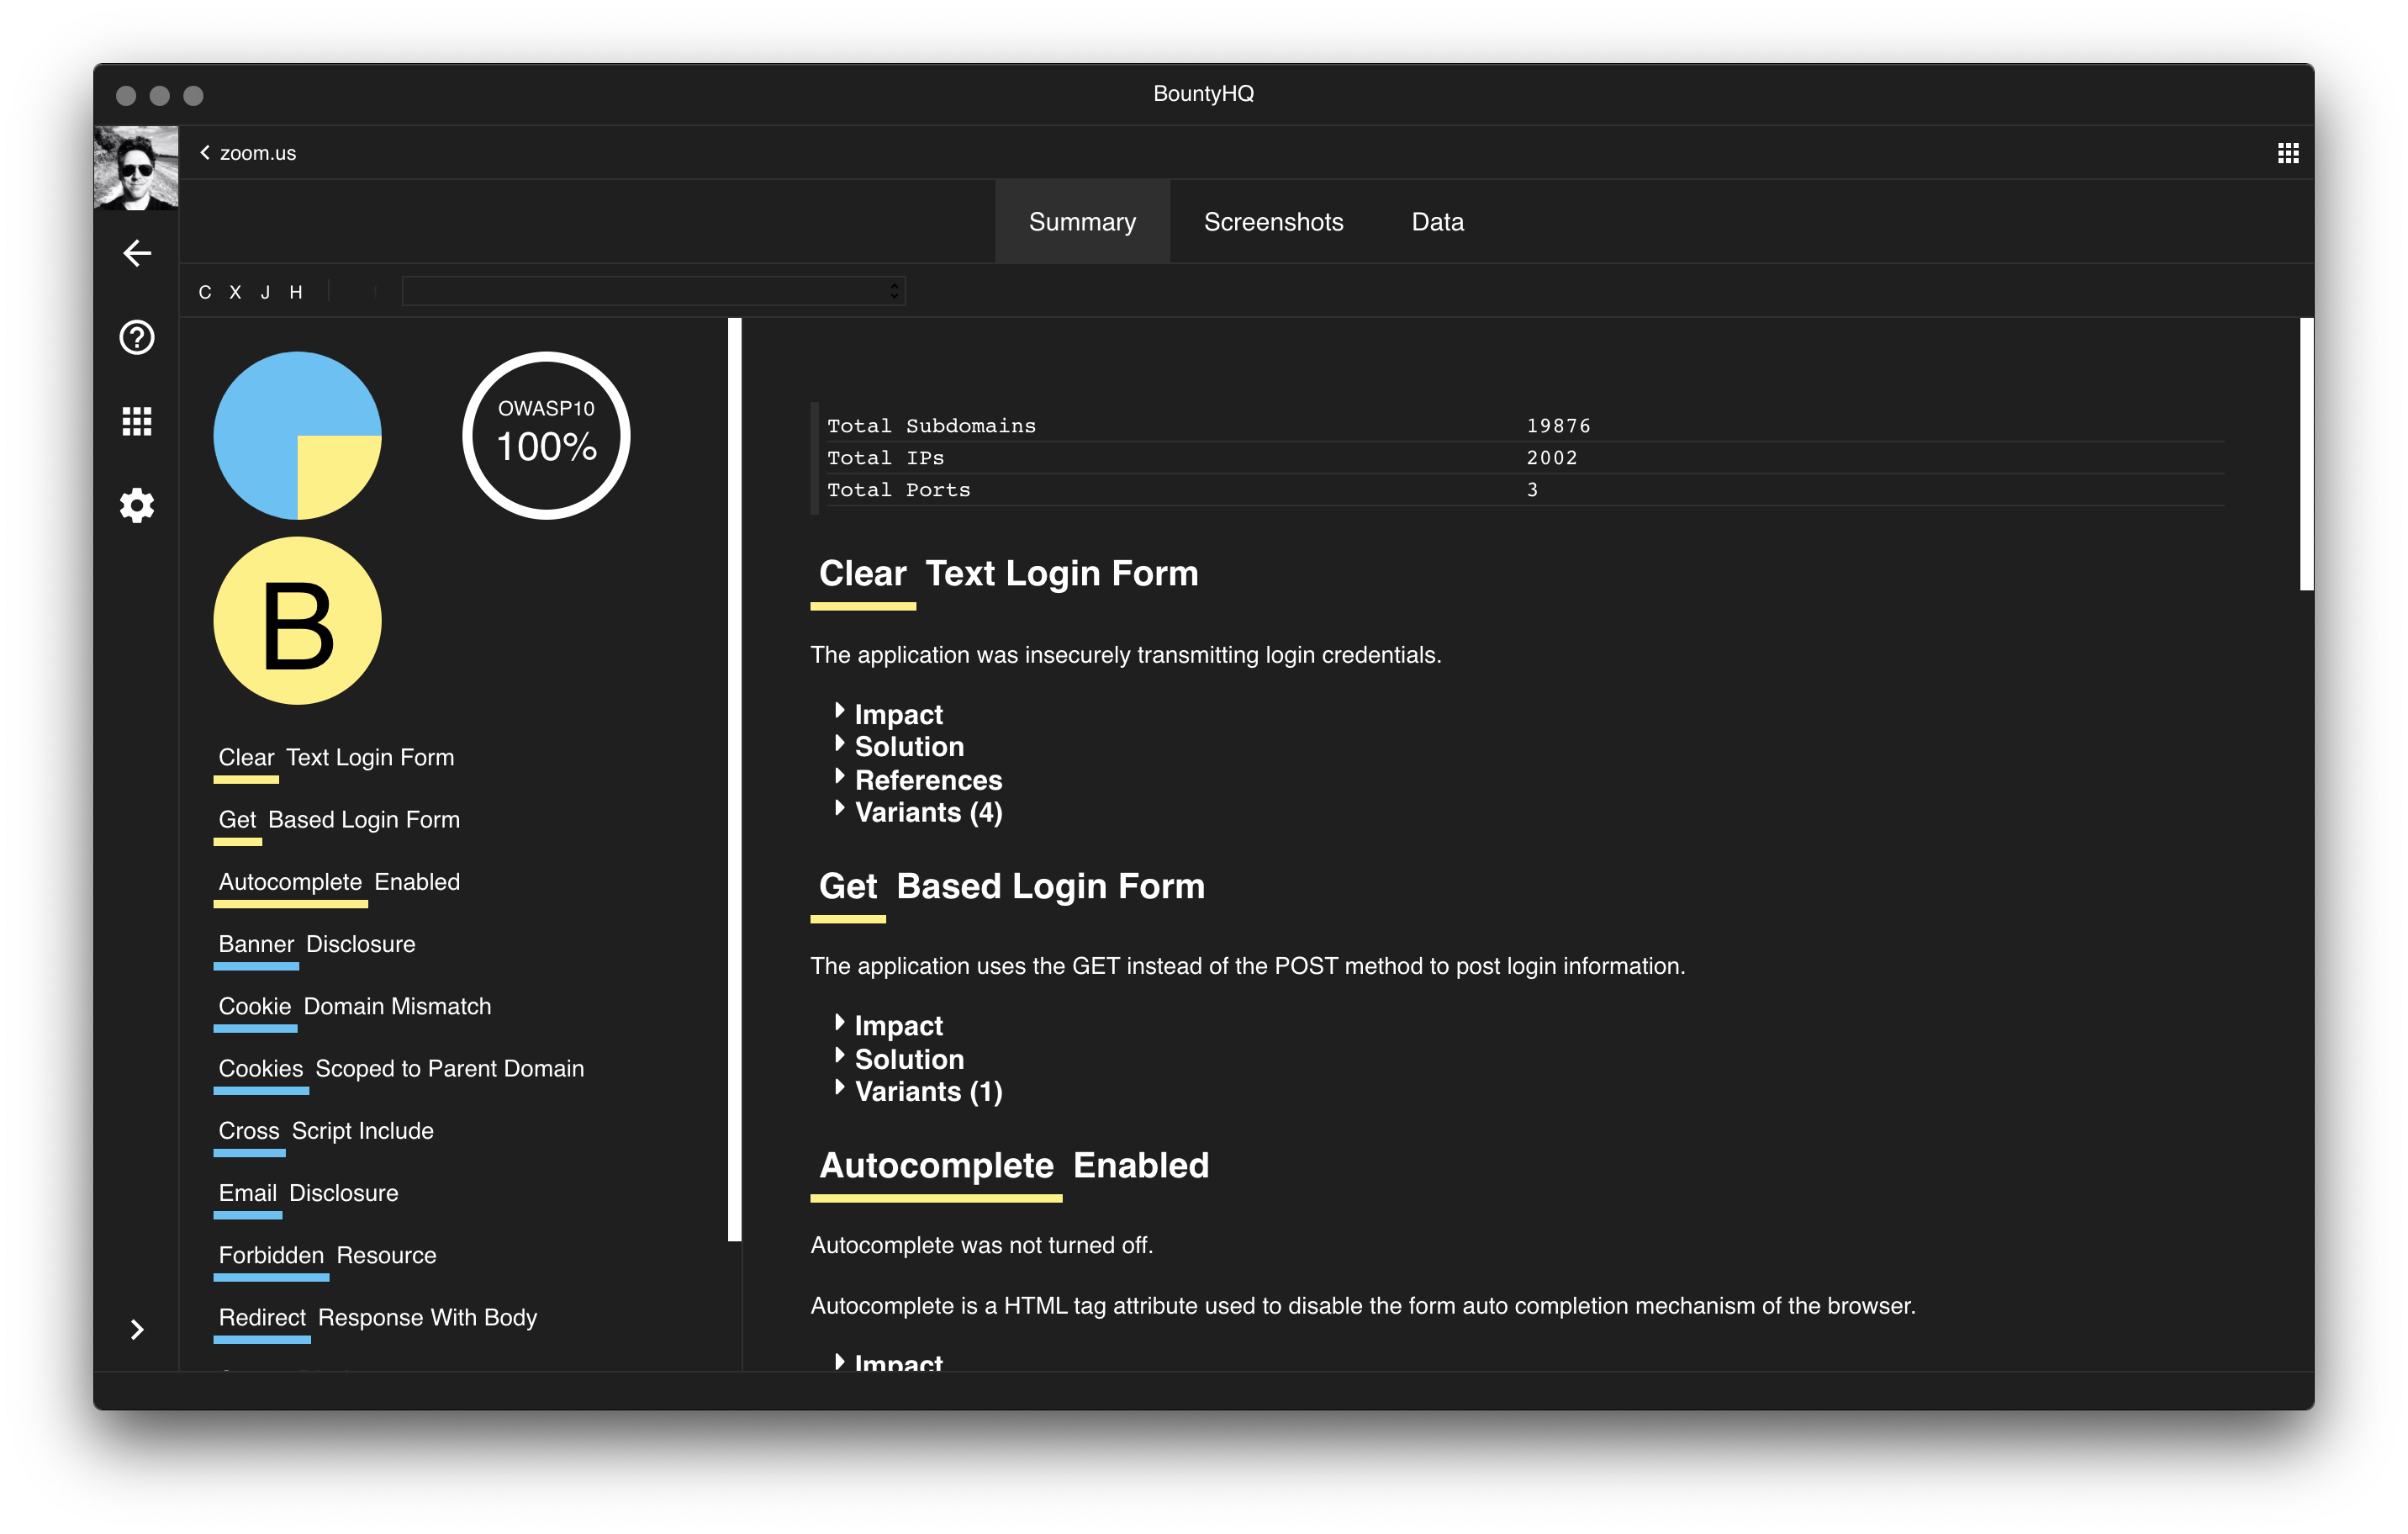Screen dimensions: 2408x1534
Task: Switch to the Screenshots tab
Action: point(1273,222)
